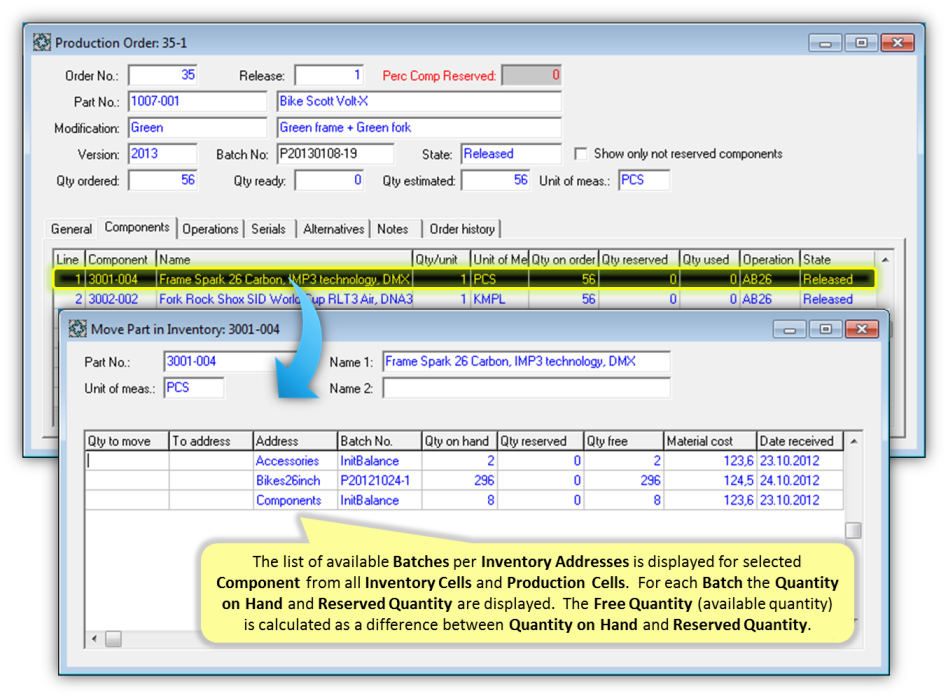Open the General tab
This screenshot has width=948, height=698.
pyautogui.click(x=71, y=229)
